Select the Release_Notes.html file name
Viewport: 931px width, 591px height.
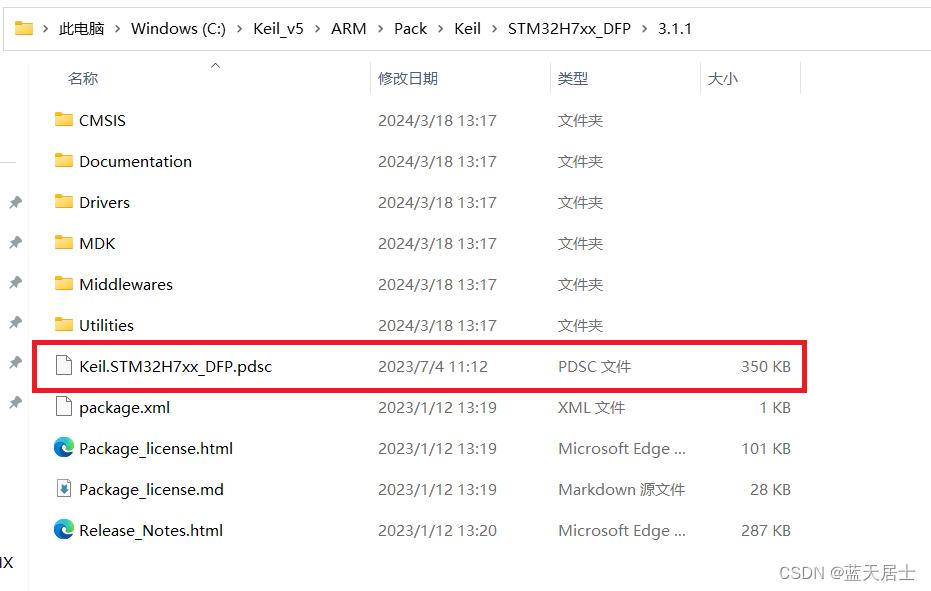[151, 530]
